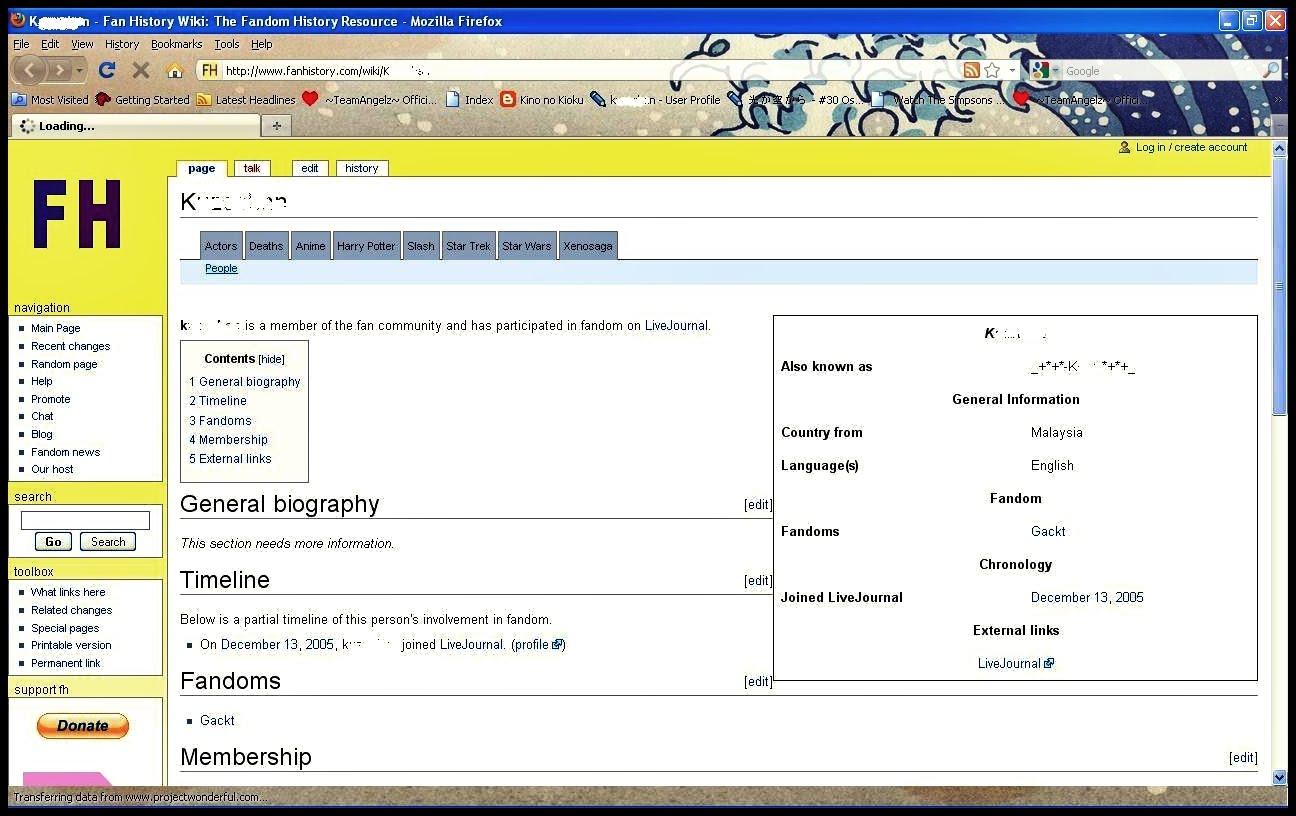Open the File menu
The image size is (1296, 816).
(x=21, y=44)
